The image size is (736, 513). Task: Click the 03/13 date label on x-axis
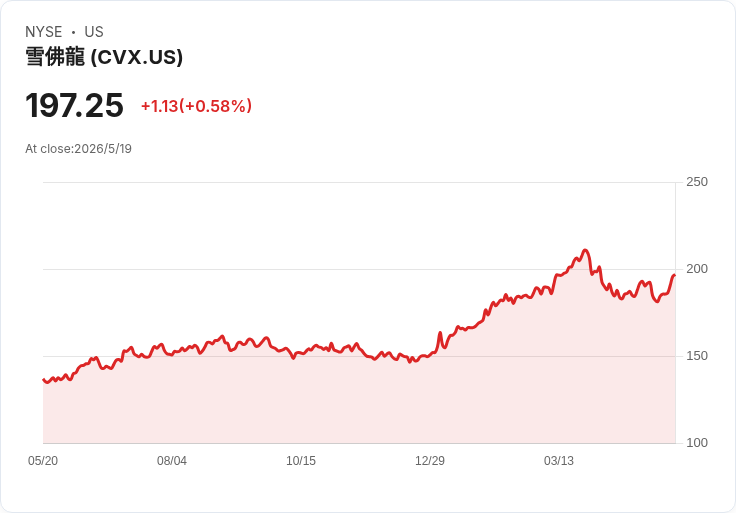559,461
